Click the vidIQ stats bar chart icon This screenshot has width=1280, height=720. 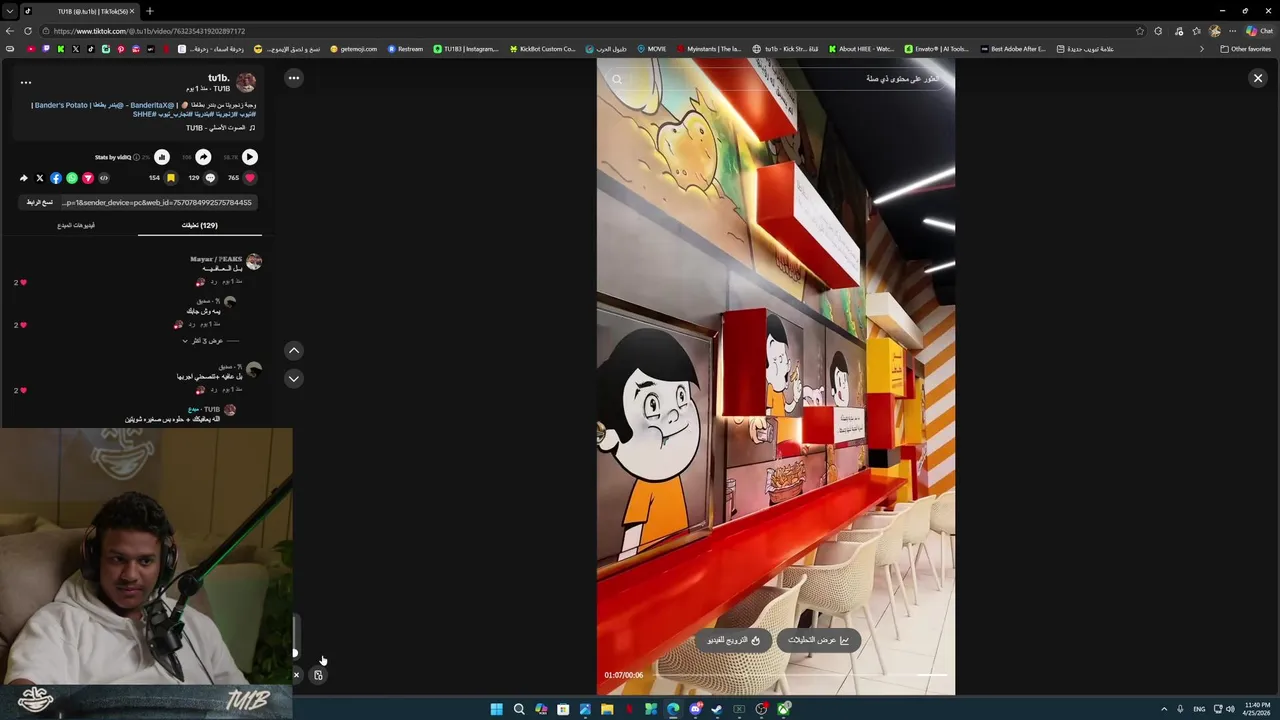pyautogui.click(x=162, y=157)
